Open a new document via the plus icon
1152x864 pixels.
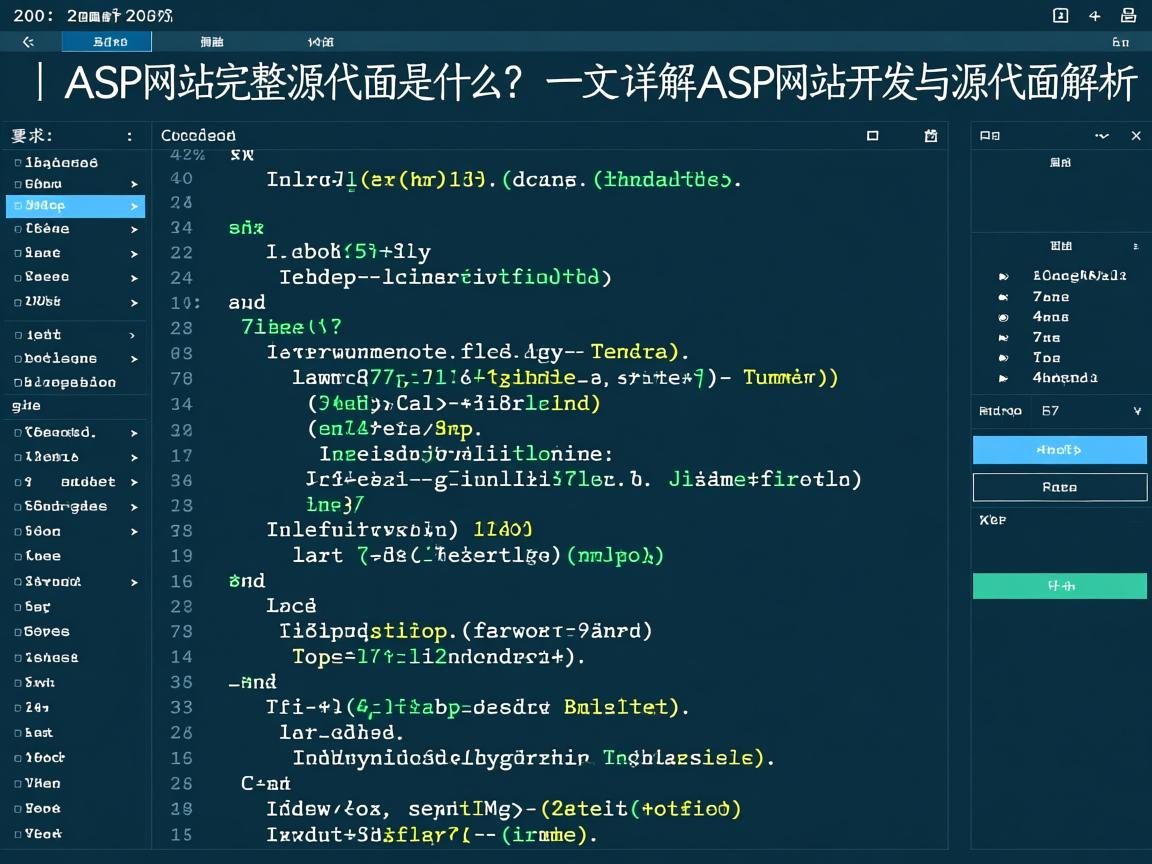tap(1095, 15)
